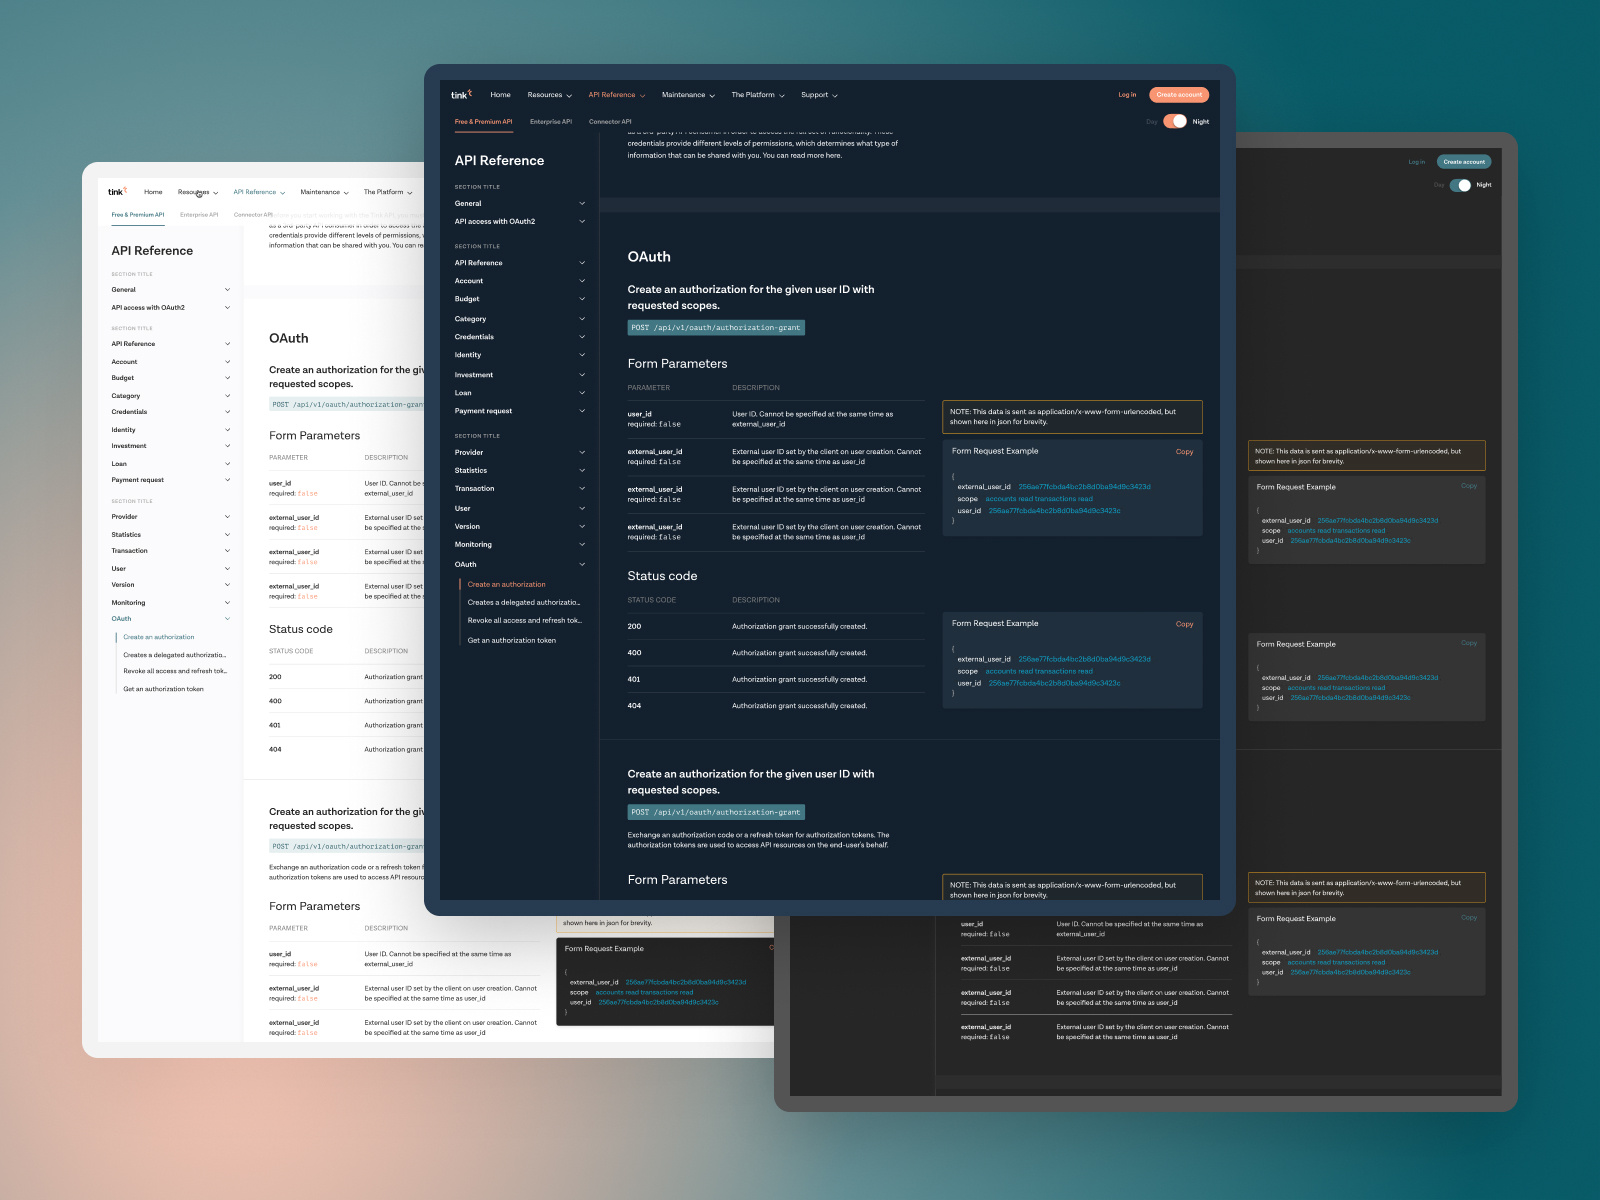Switch to the Enterprise API tab
Image resolution: width=1600 pixels, height=1200 pixels.
point(551,120)
